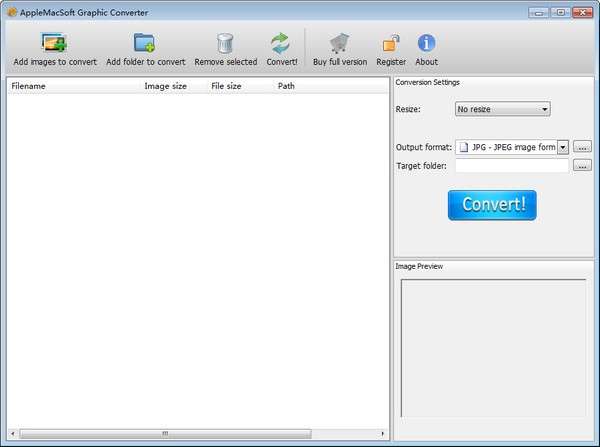Sort list by Filename column header

click(28, 86)
